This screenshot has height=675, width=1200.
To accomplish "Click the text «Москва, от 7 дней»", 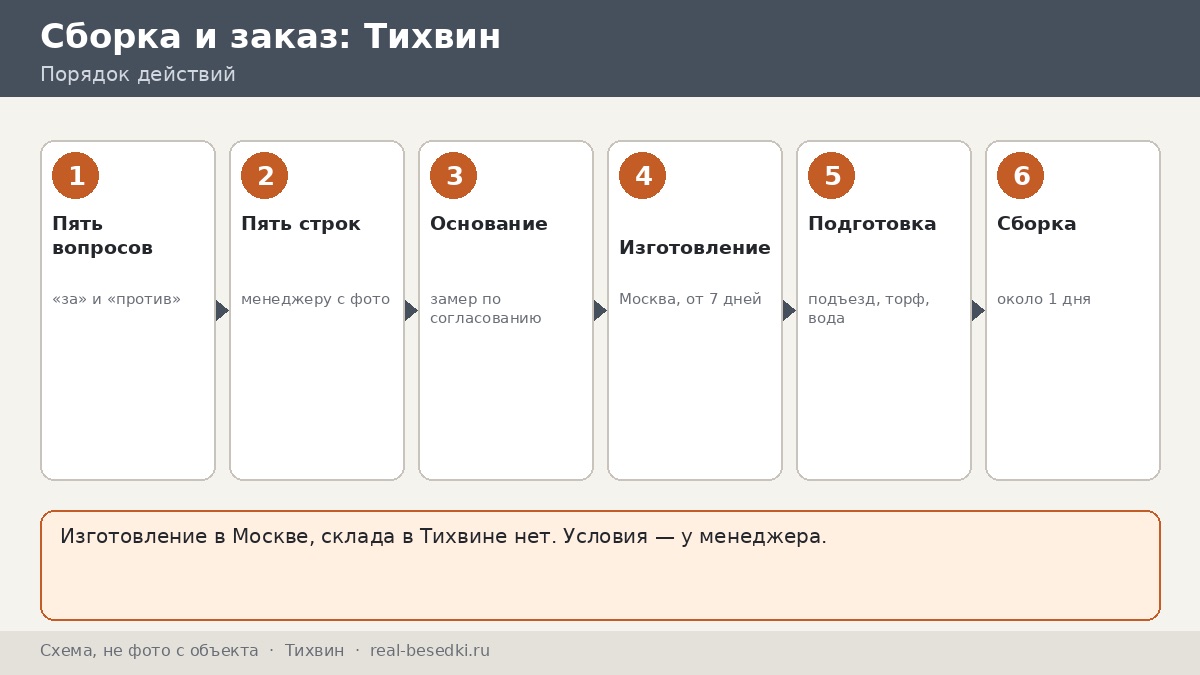I will coord(690,299).
